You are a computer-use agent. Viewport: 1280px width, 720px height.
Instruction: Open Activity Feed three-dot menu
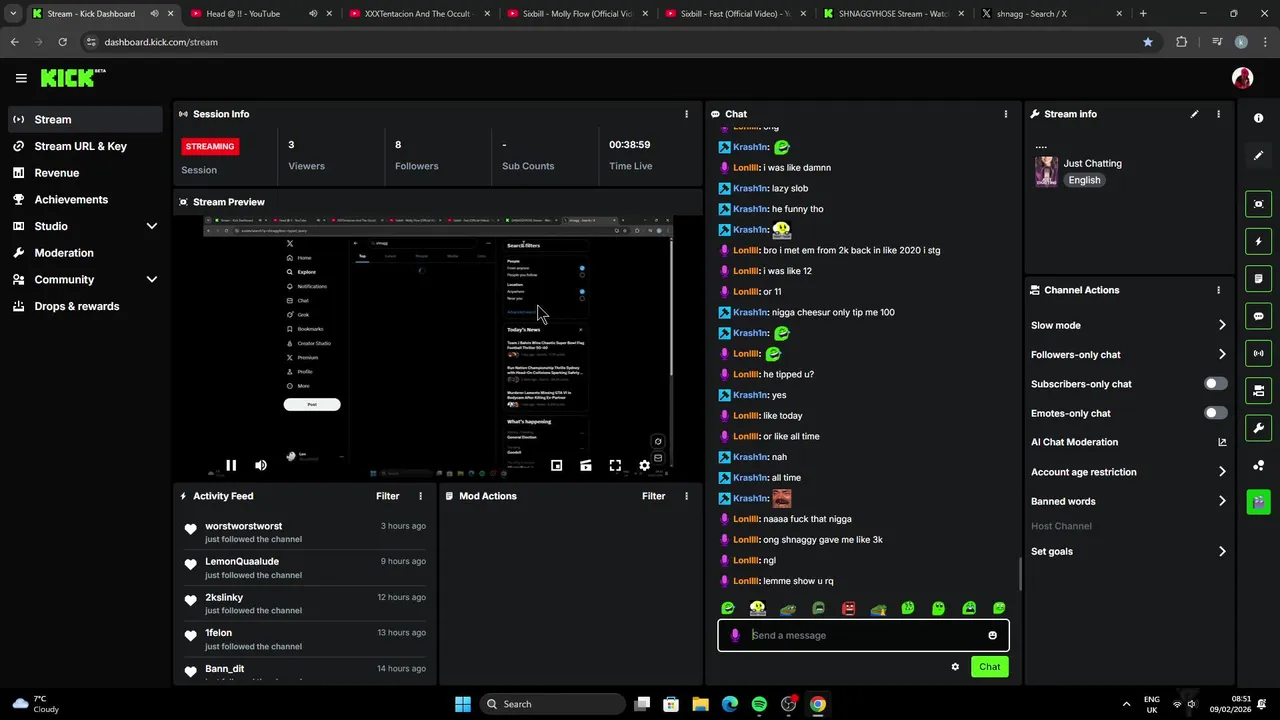(420, 496)
